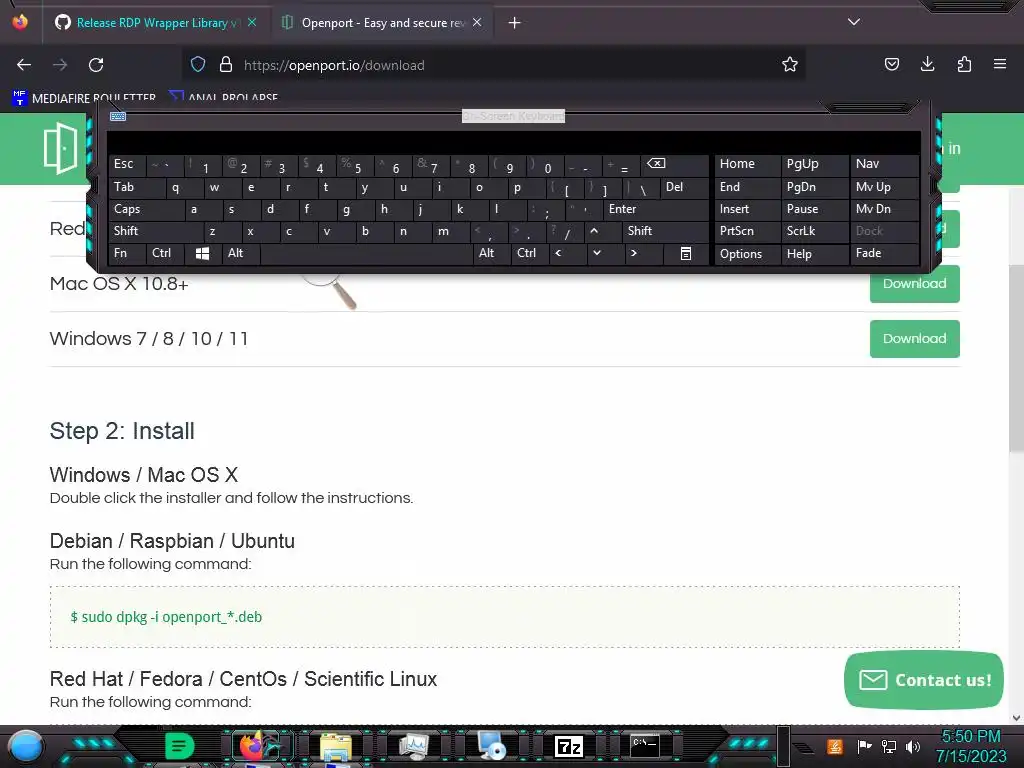Click the Firefox back arrow
The width and height of the screenshot is (1024, 768).
[x=24, y=65]
